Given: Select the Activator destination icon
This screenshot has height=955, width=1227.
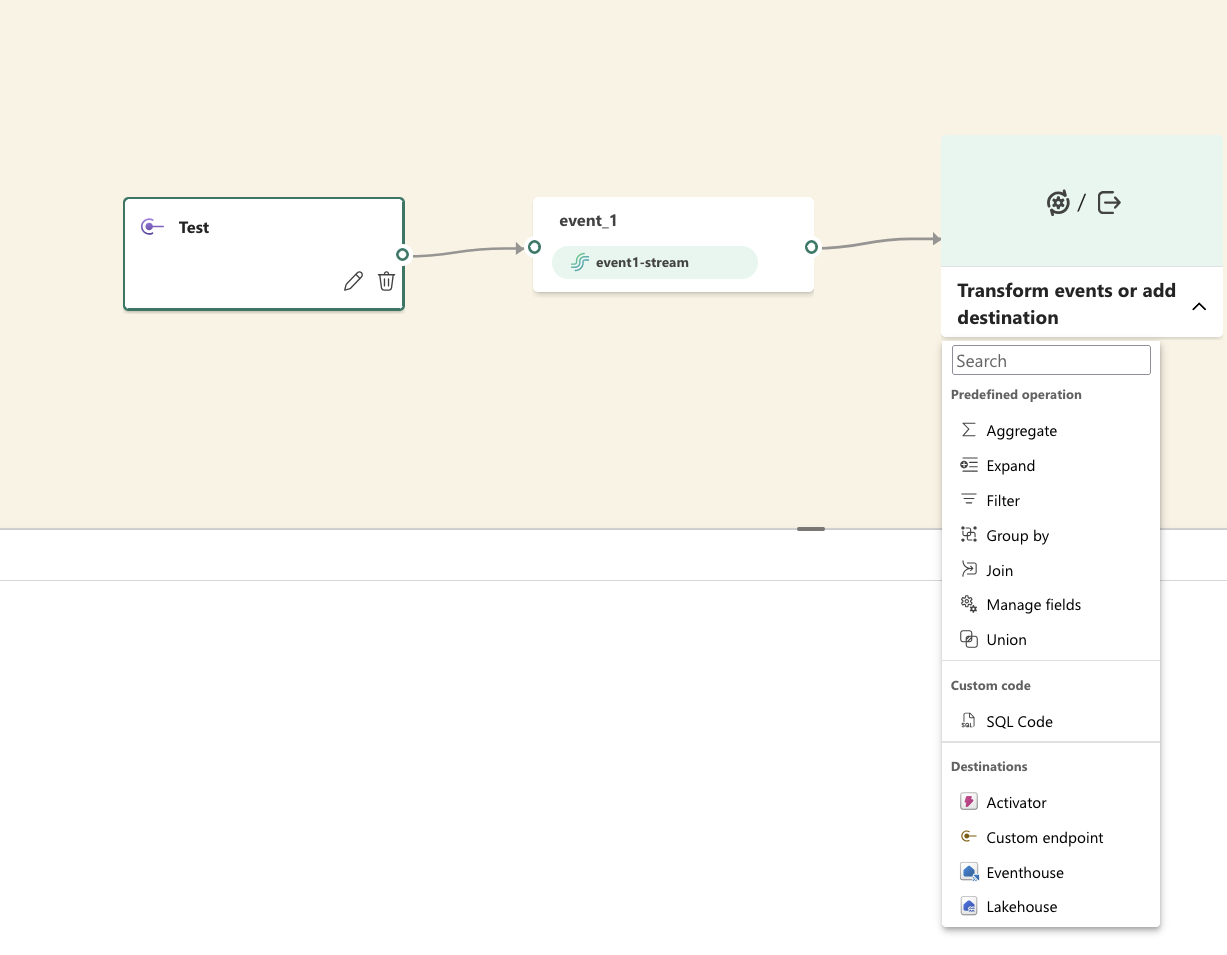Looking at the screenshot, I should pos(968,802).
